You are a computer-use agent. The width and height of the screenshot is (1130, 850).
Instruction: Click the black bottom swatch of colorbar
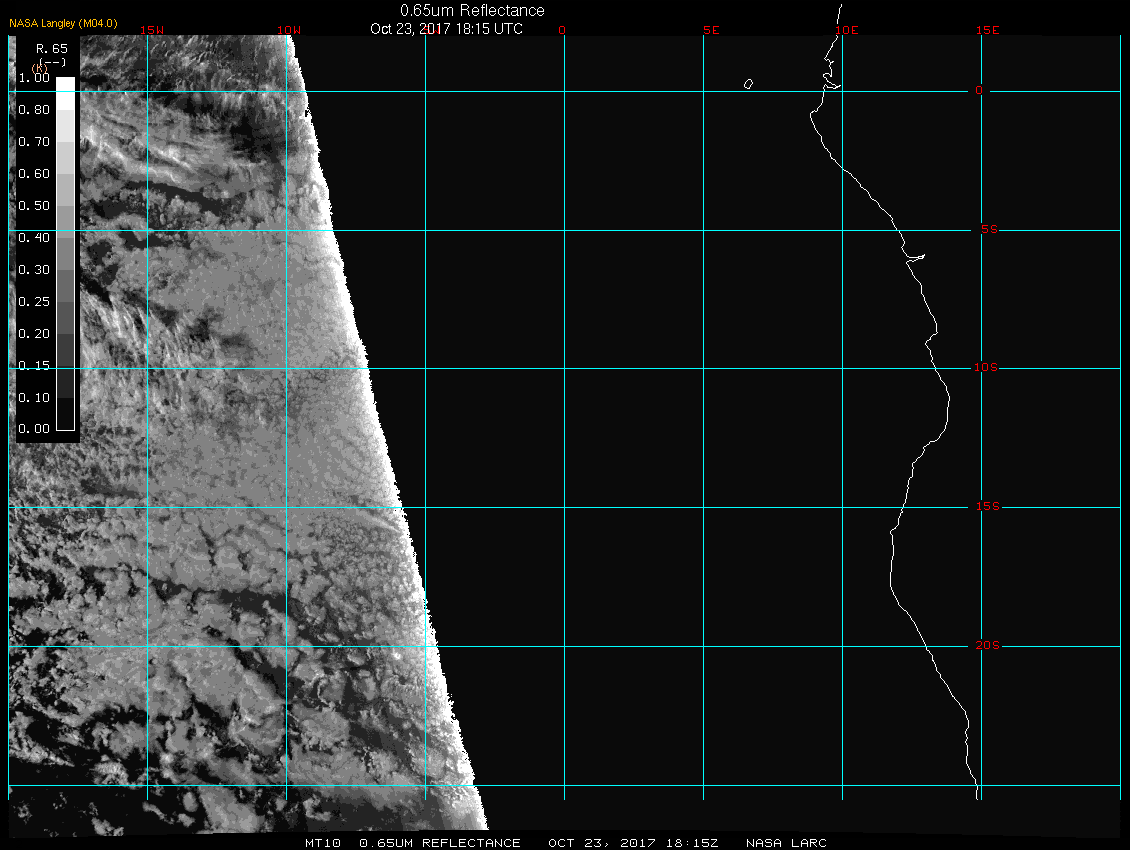point(66,414)
